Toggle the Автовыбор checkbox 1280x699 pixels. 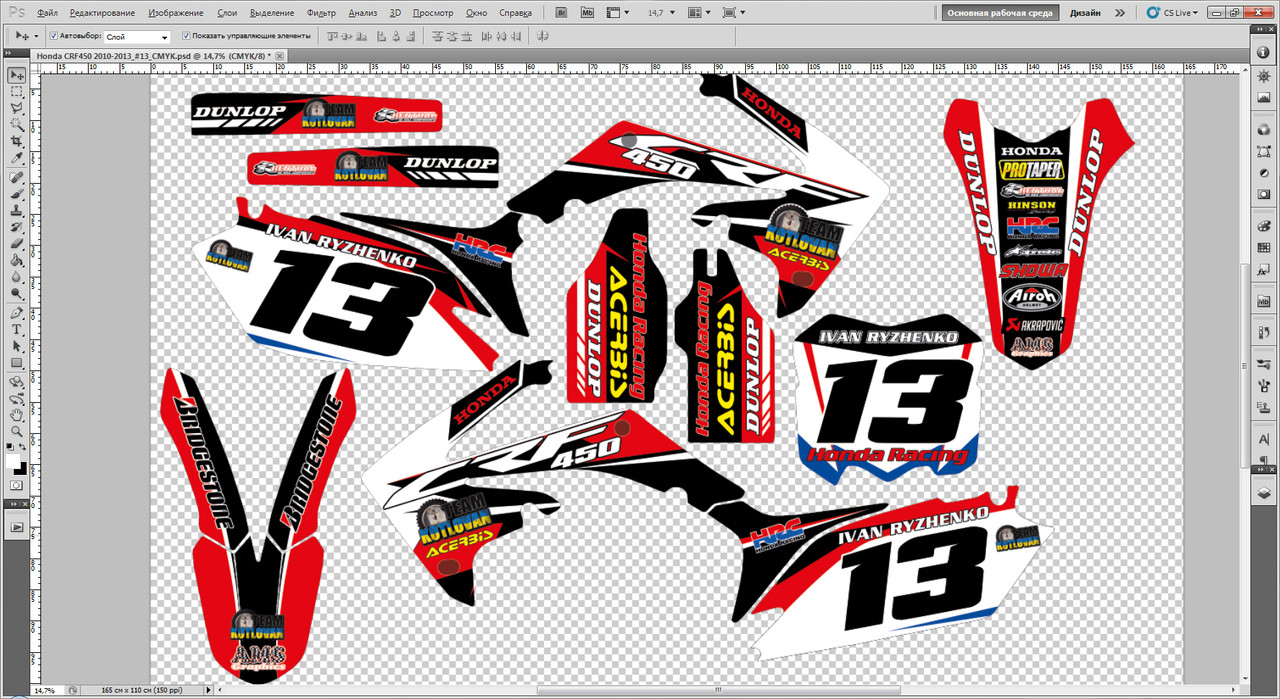[53, 35]
